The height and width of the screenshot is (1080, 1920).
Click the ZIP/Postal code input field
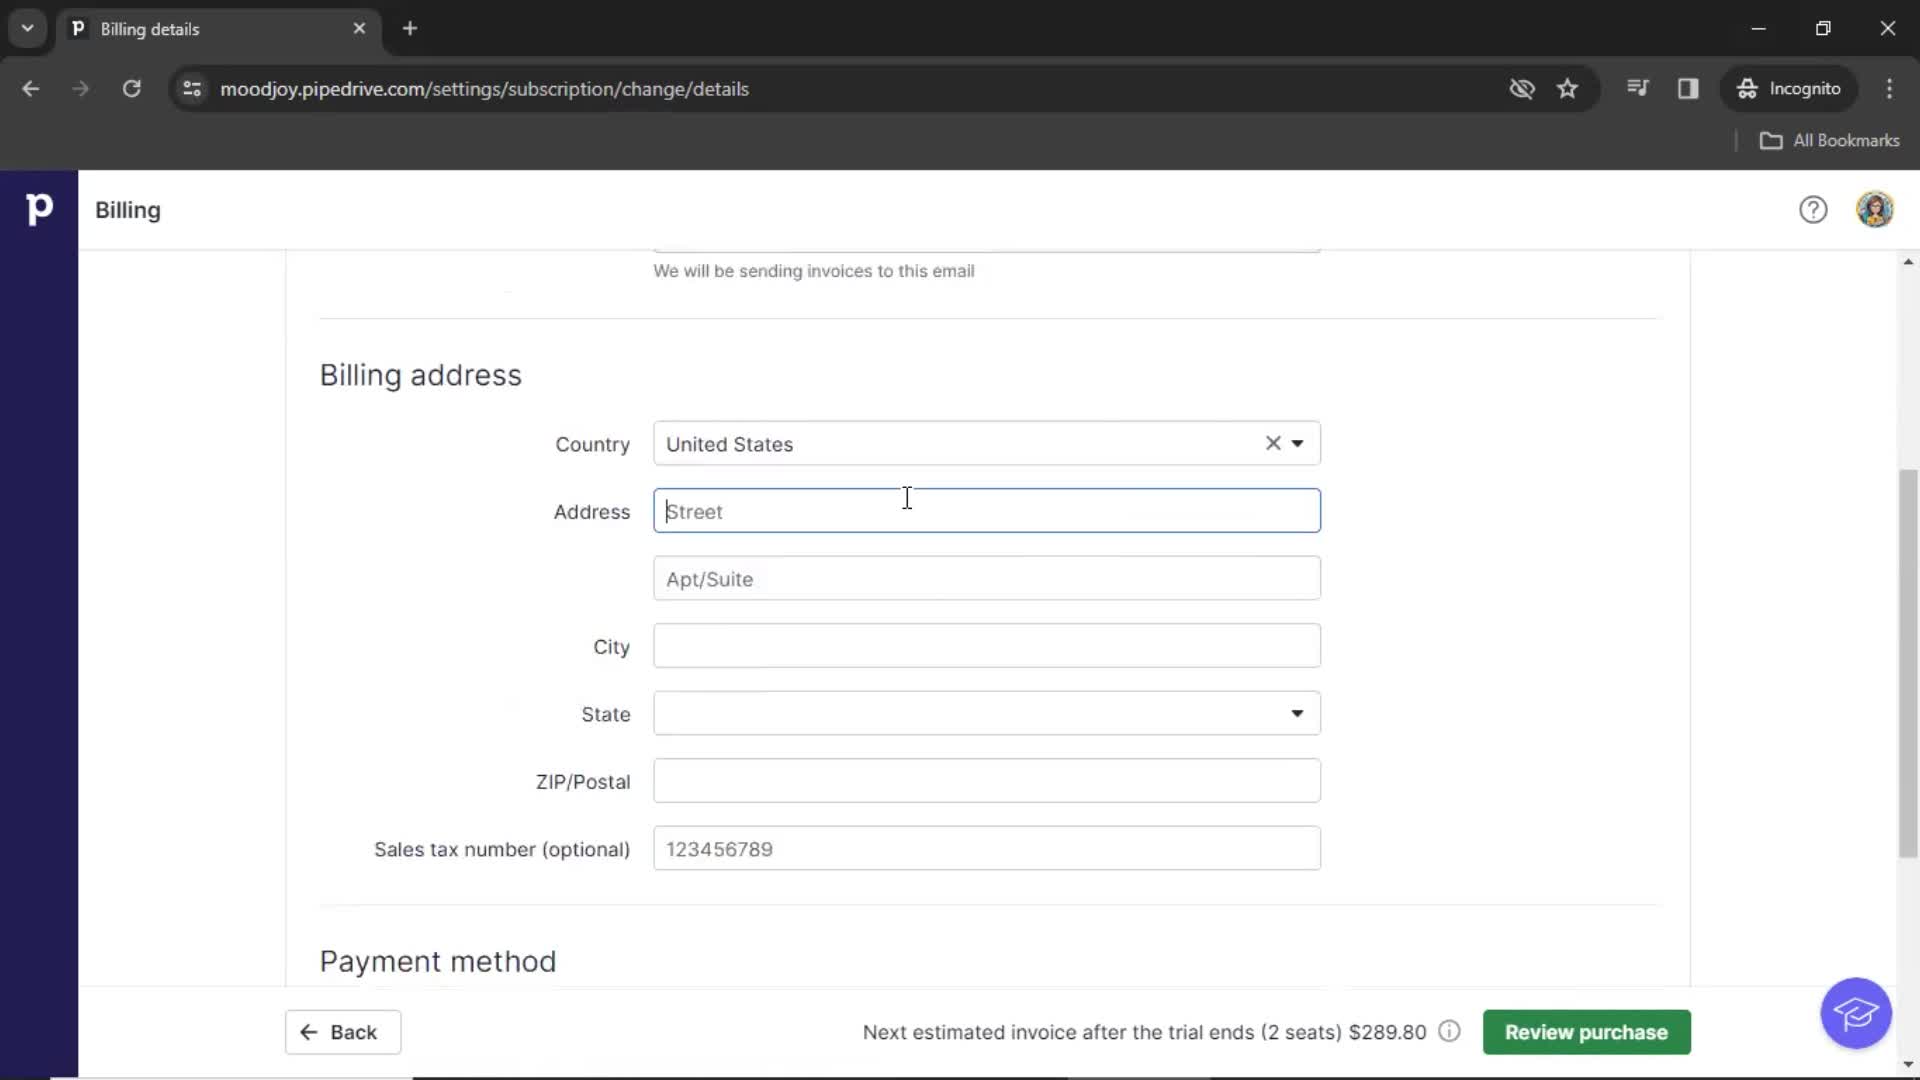[x=986, y=781]
